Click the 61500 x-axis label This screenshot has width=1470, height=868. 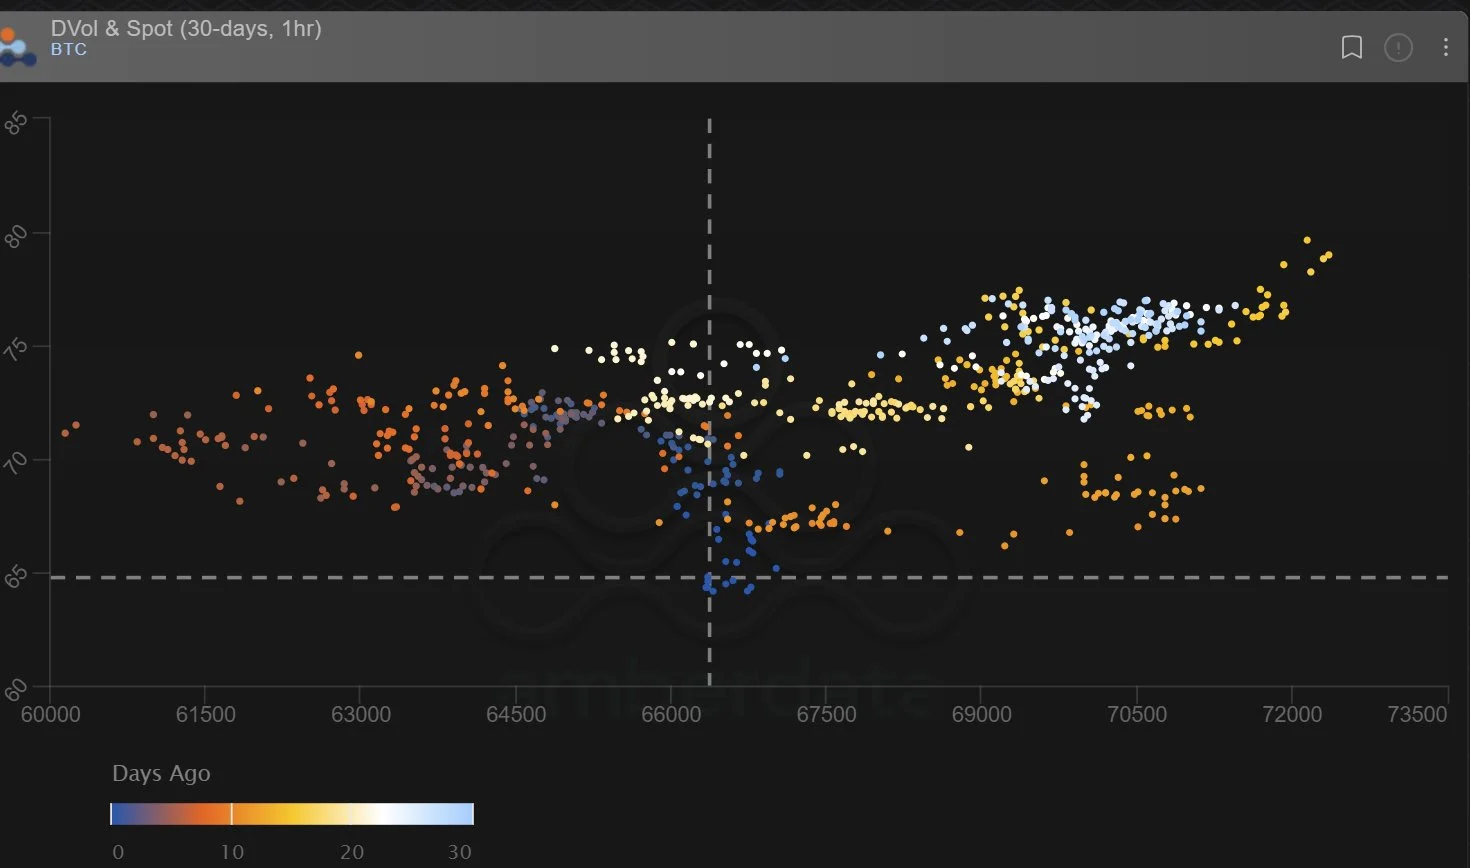(205, 714)
